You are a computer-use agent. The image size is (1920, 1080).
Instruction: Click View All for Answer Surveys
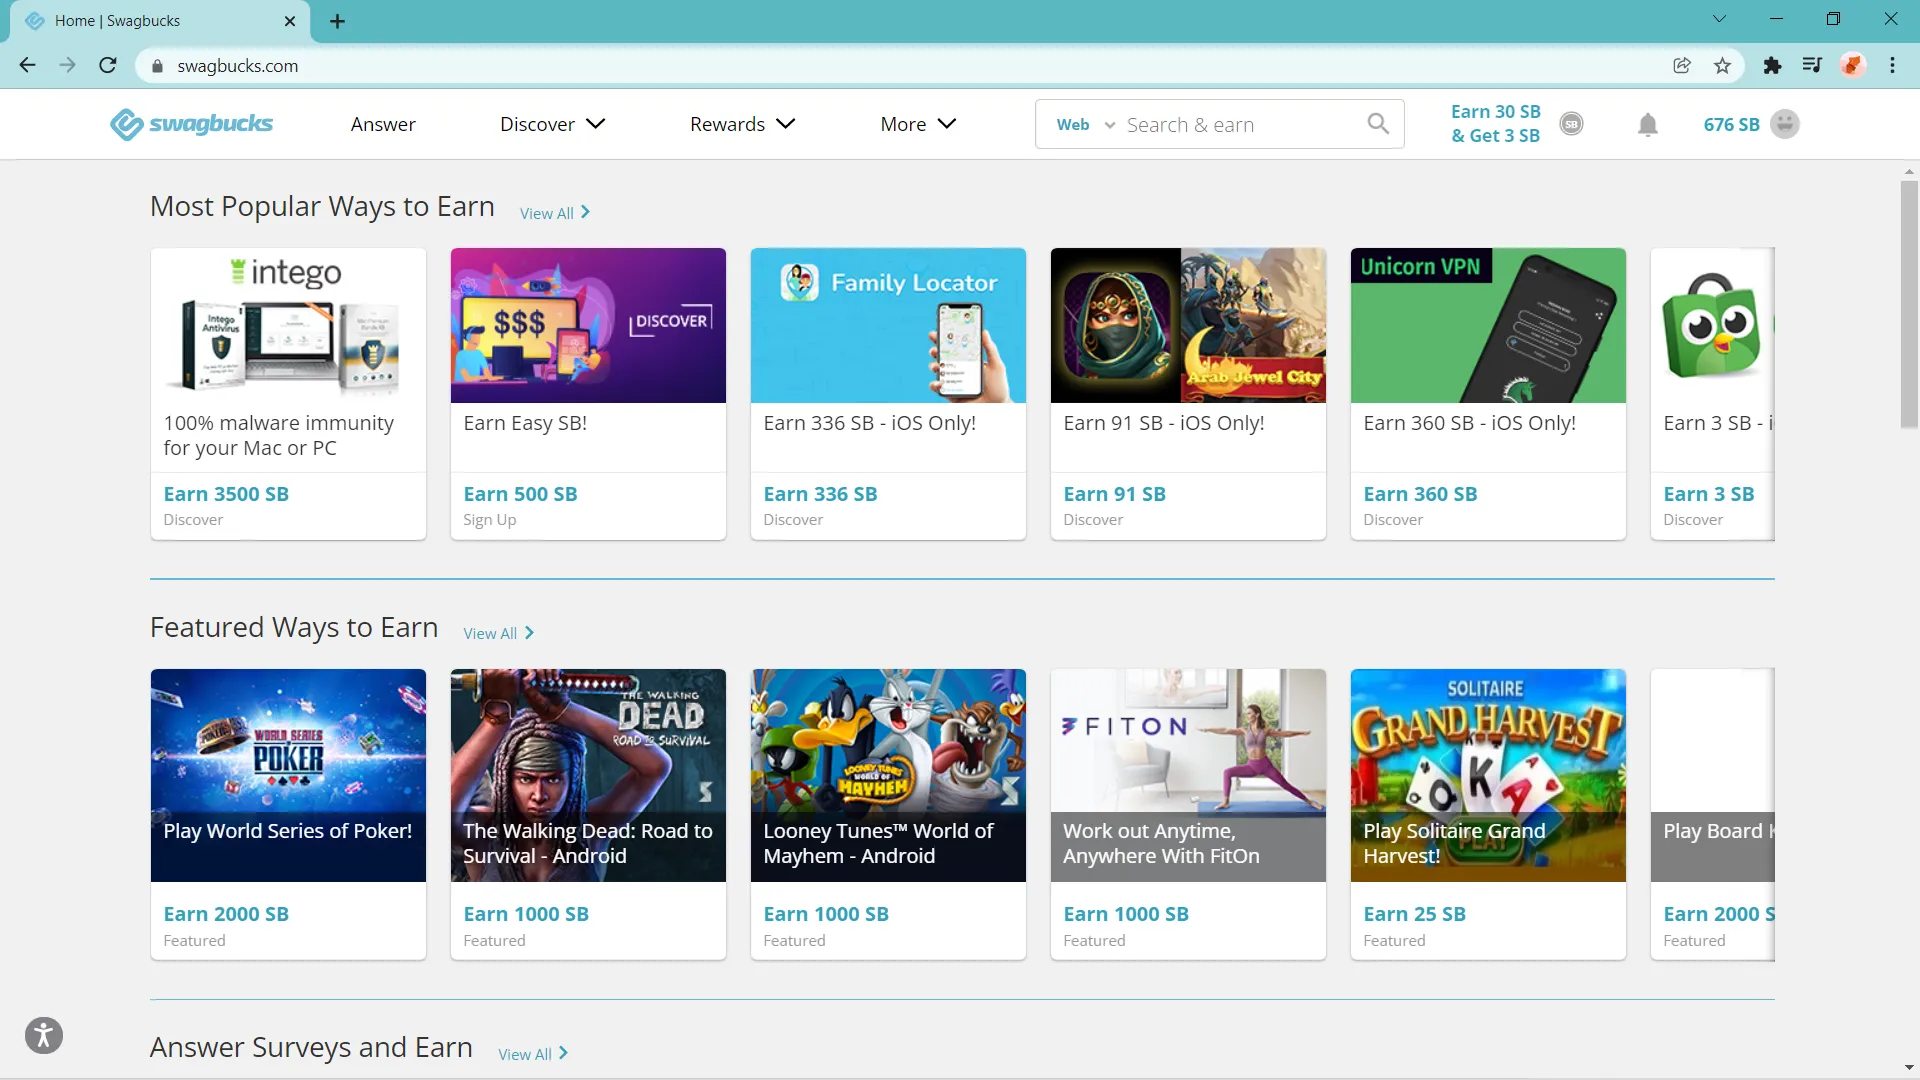click(x=533, y=1054)
